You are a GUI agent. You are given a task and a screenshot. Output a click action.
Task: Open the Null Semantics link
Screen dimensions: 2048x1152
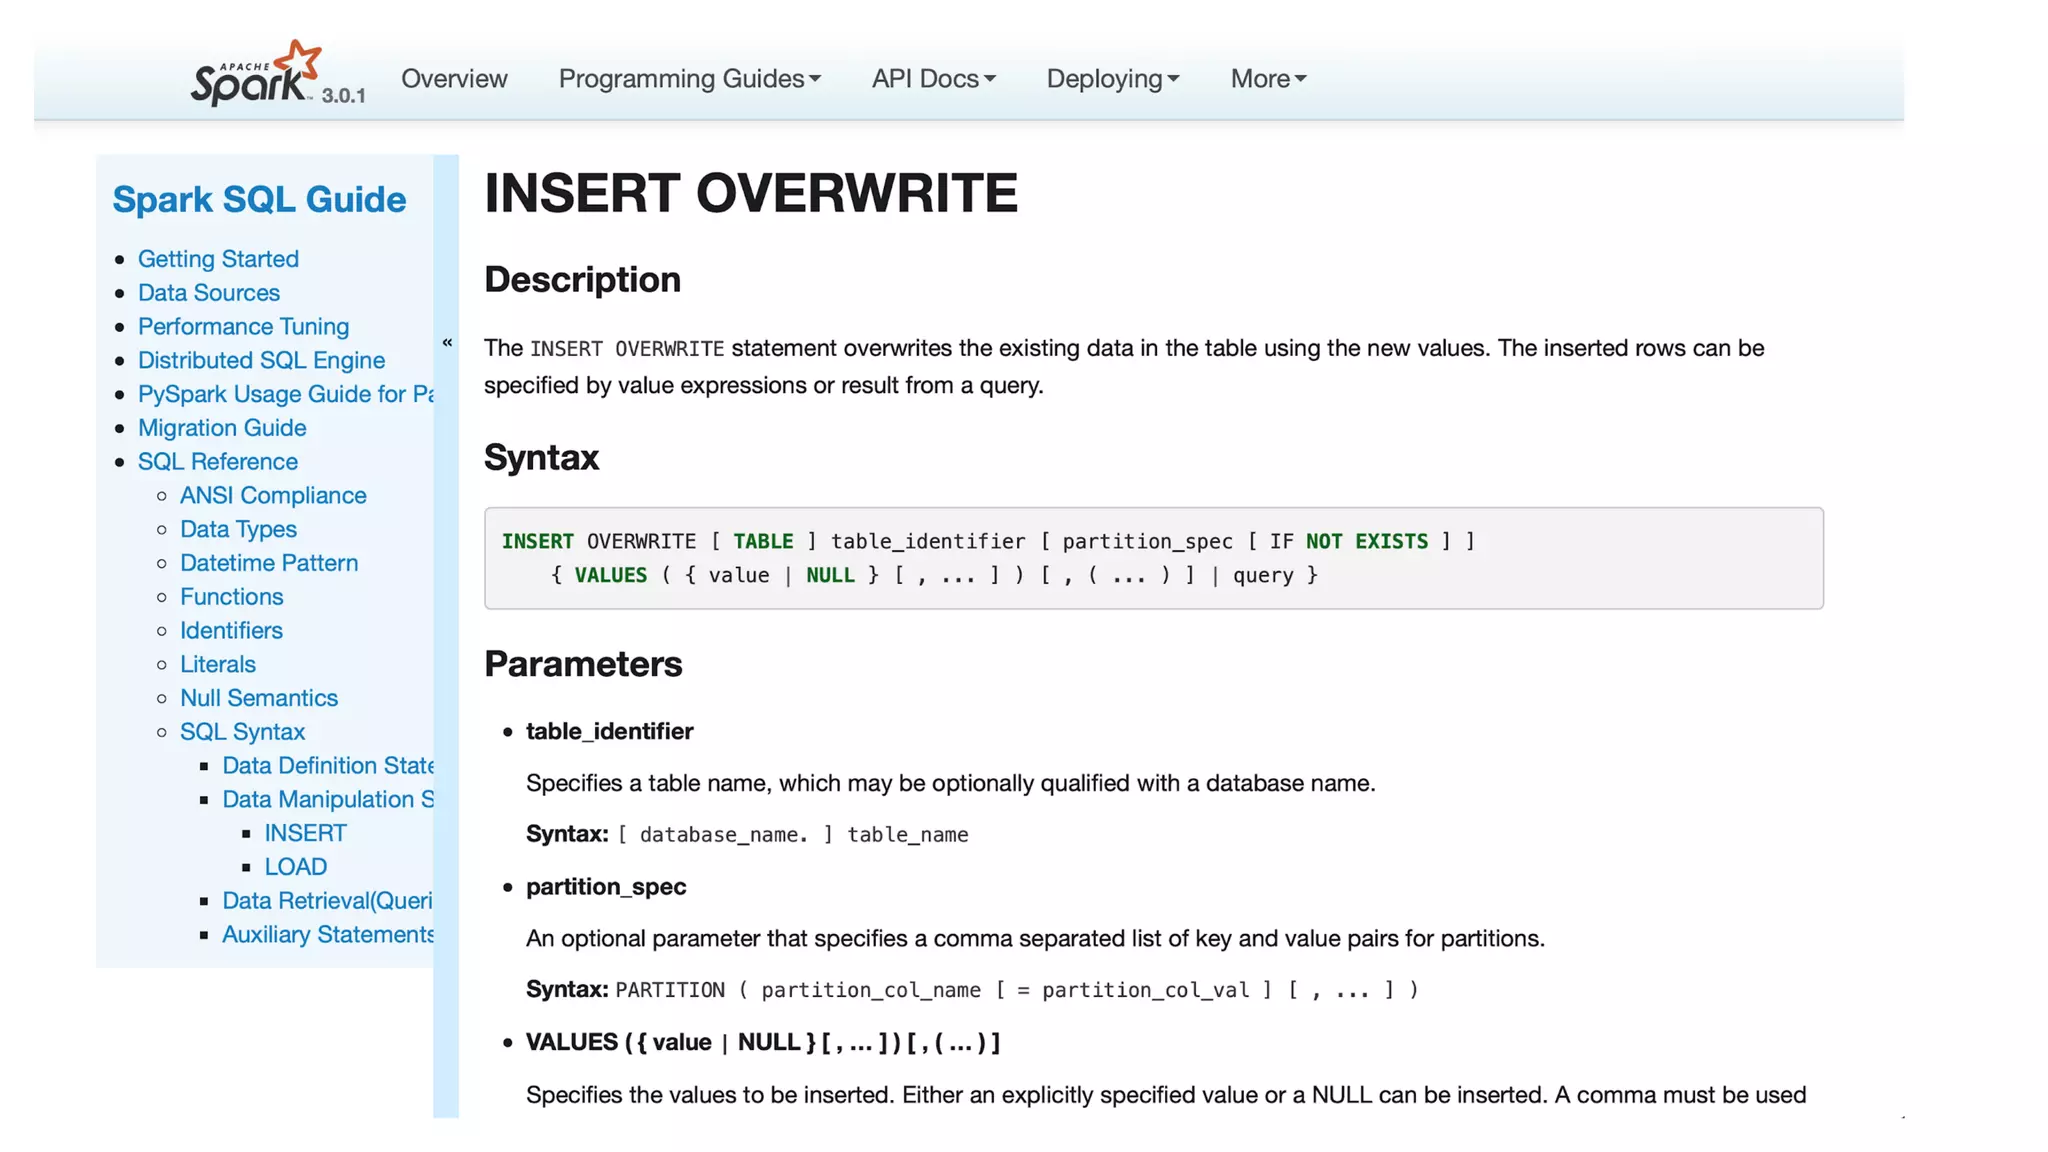click(x=258, y=698)
